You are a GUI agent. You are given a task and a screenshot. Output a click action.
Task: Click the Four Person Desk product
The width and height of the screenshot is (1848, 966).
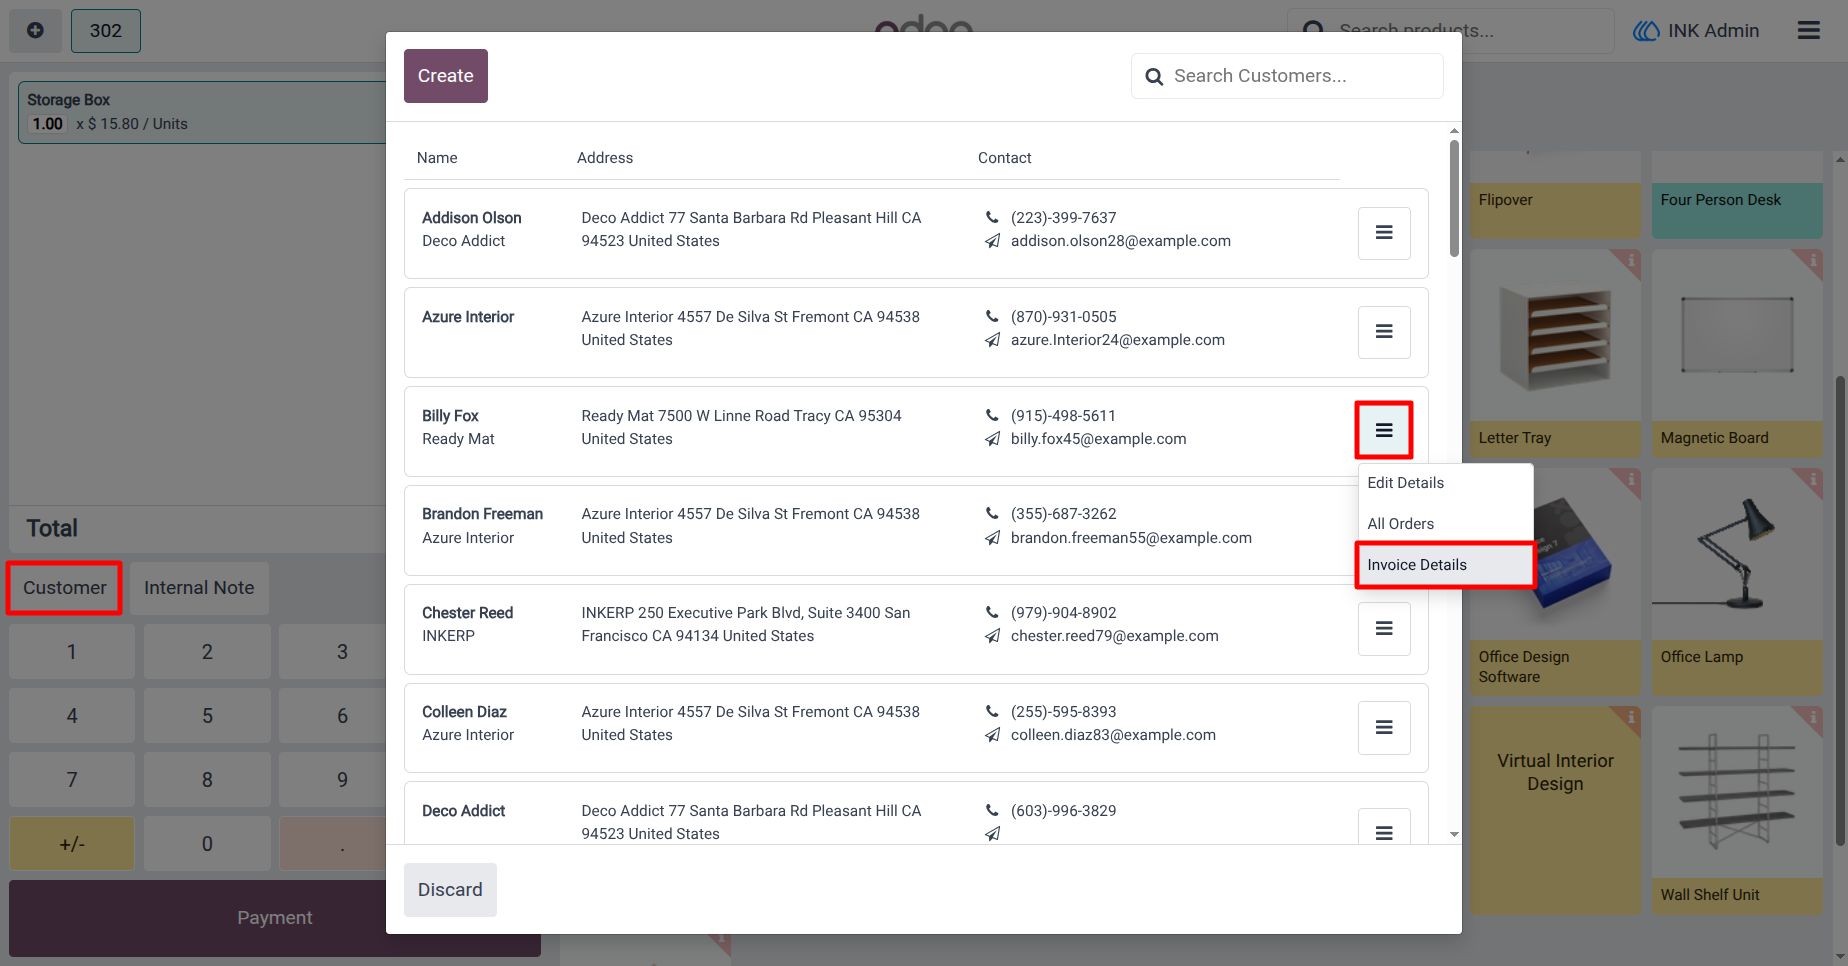1737,196
